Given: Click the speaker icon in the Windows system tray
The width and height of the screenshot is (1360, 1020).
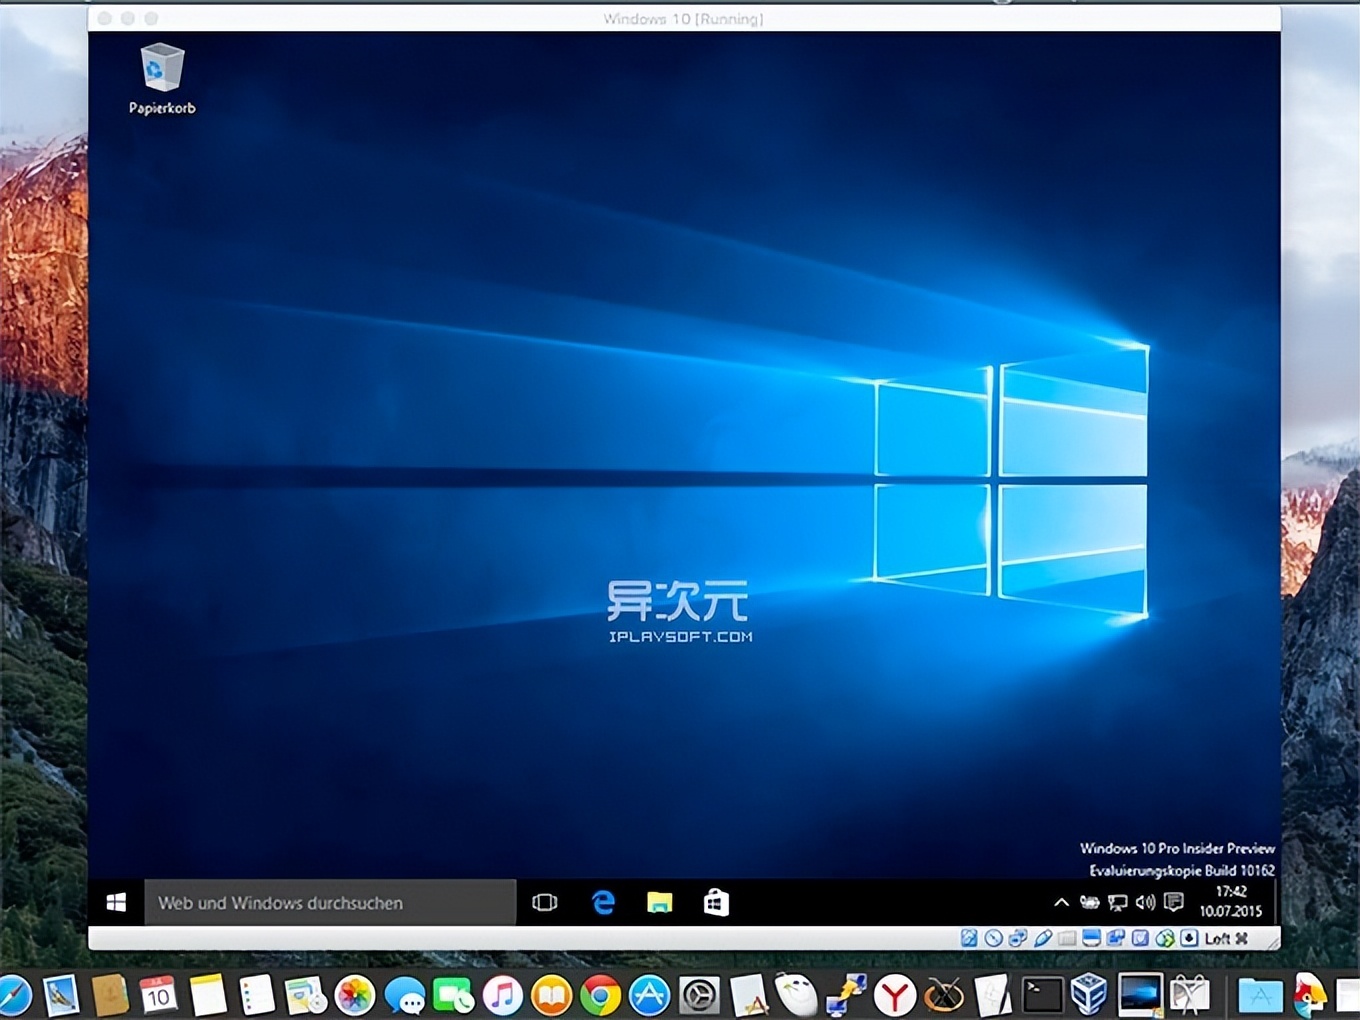Looking at the screenshot, I should tap(1145, 902).
